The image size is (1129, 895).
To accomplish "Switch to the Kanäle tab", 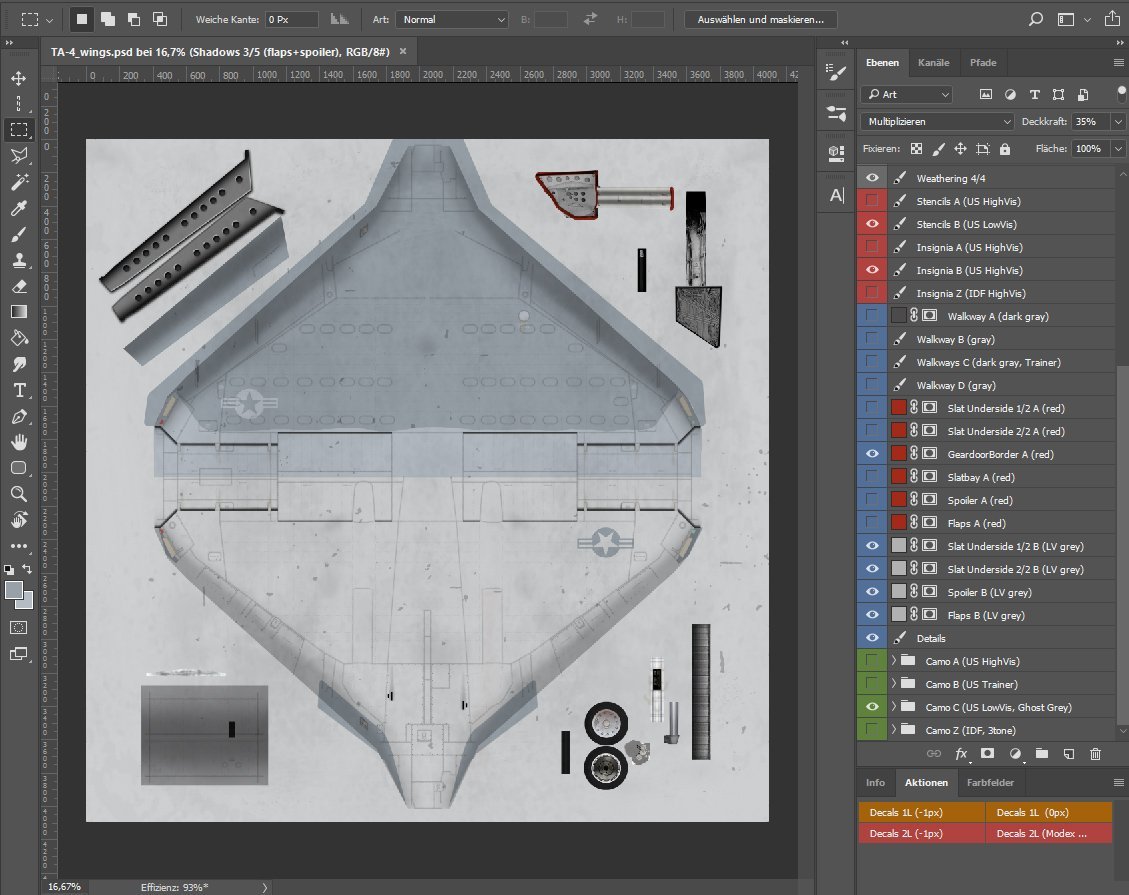I will [934, 62].
